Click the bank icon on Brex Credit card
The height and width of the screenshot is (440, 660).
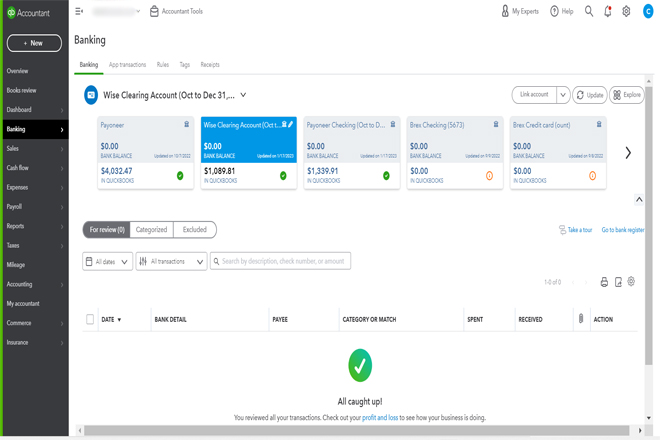(599, 124)
